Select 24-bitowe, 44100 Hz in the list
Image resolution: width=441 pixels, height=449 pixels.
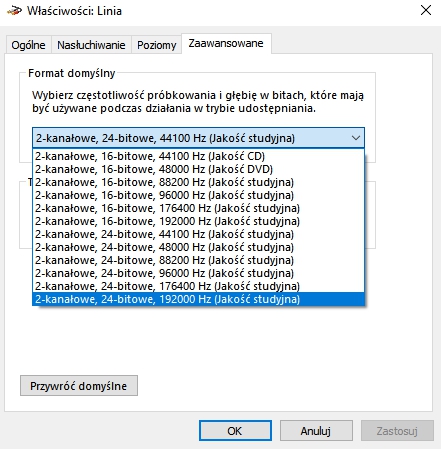click(198, 234)
